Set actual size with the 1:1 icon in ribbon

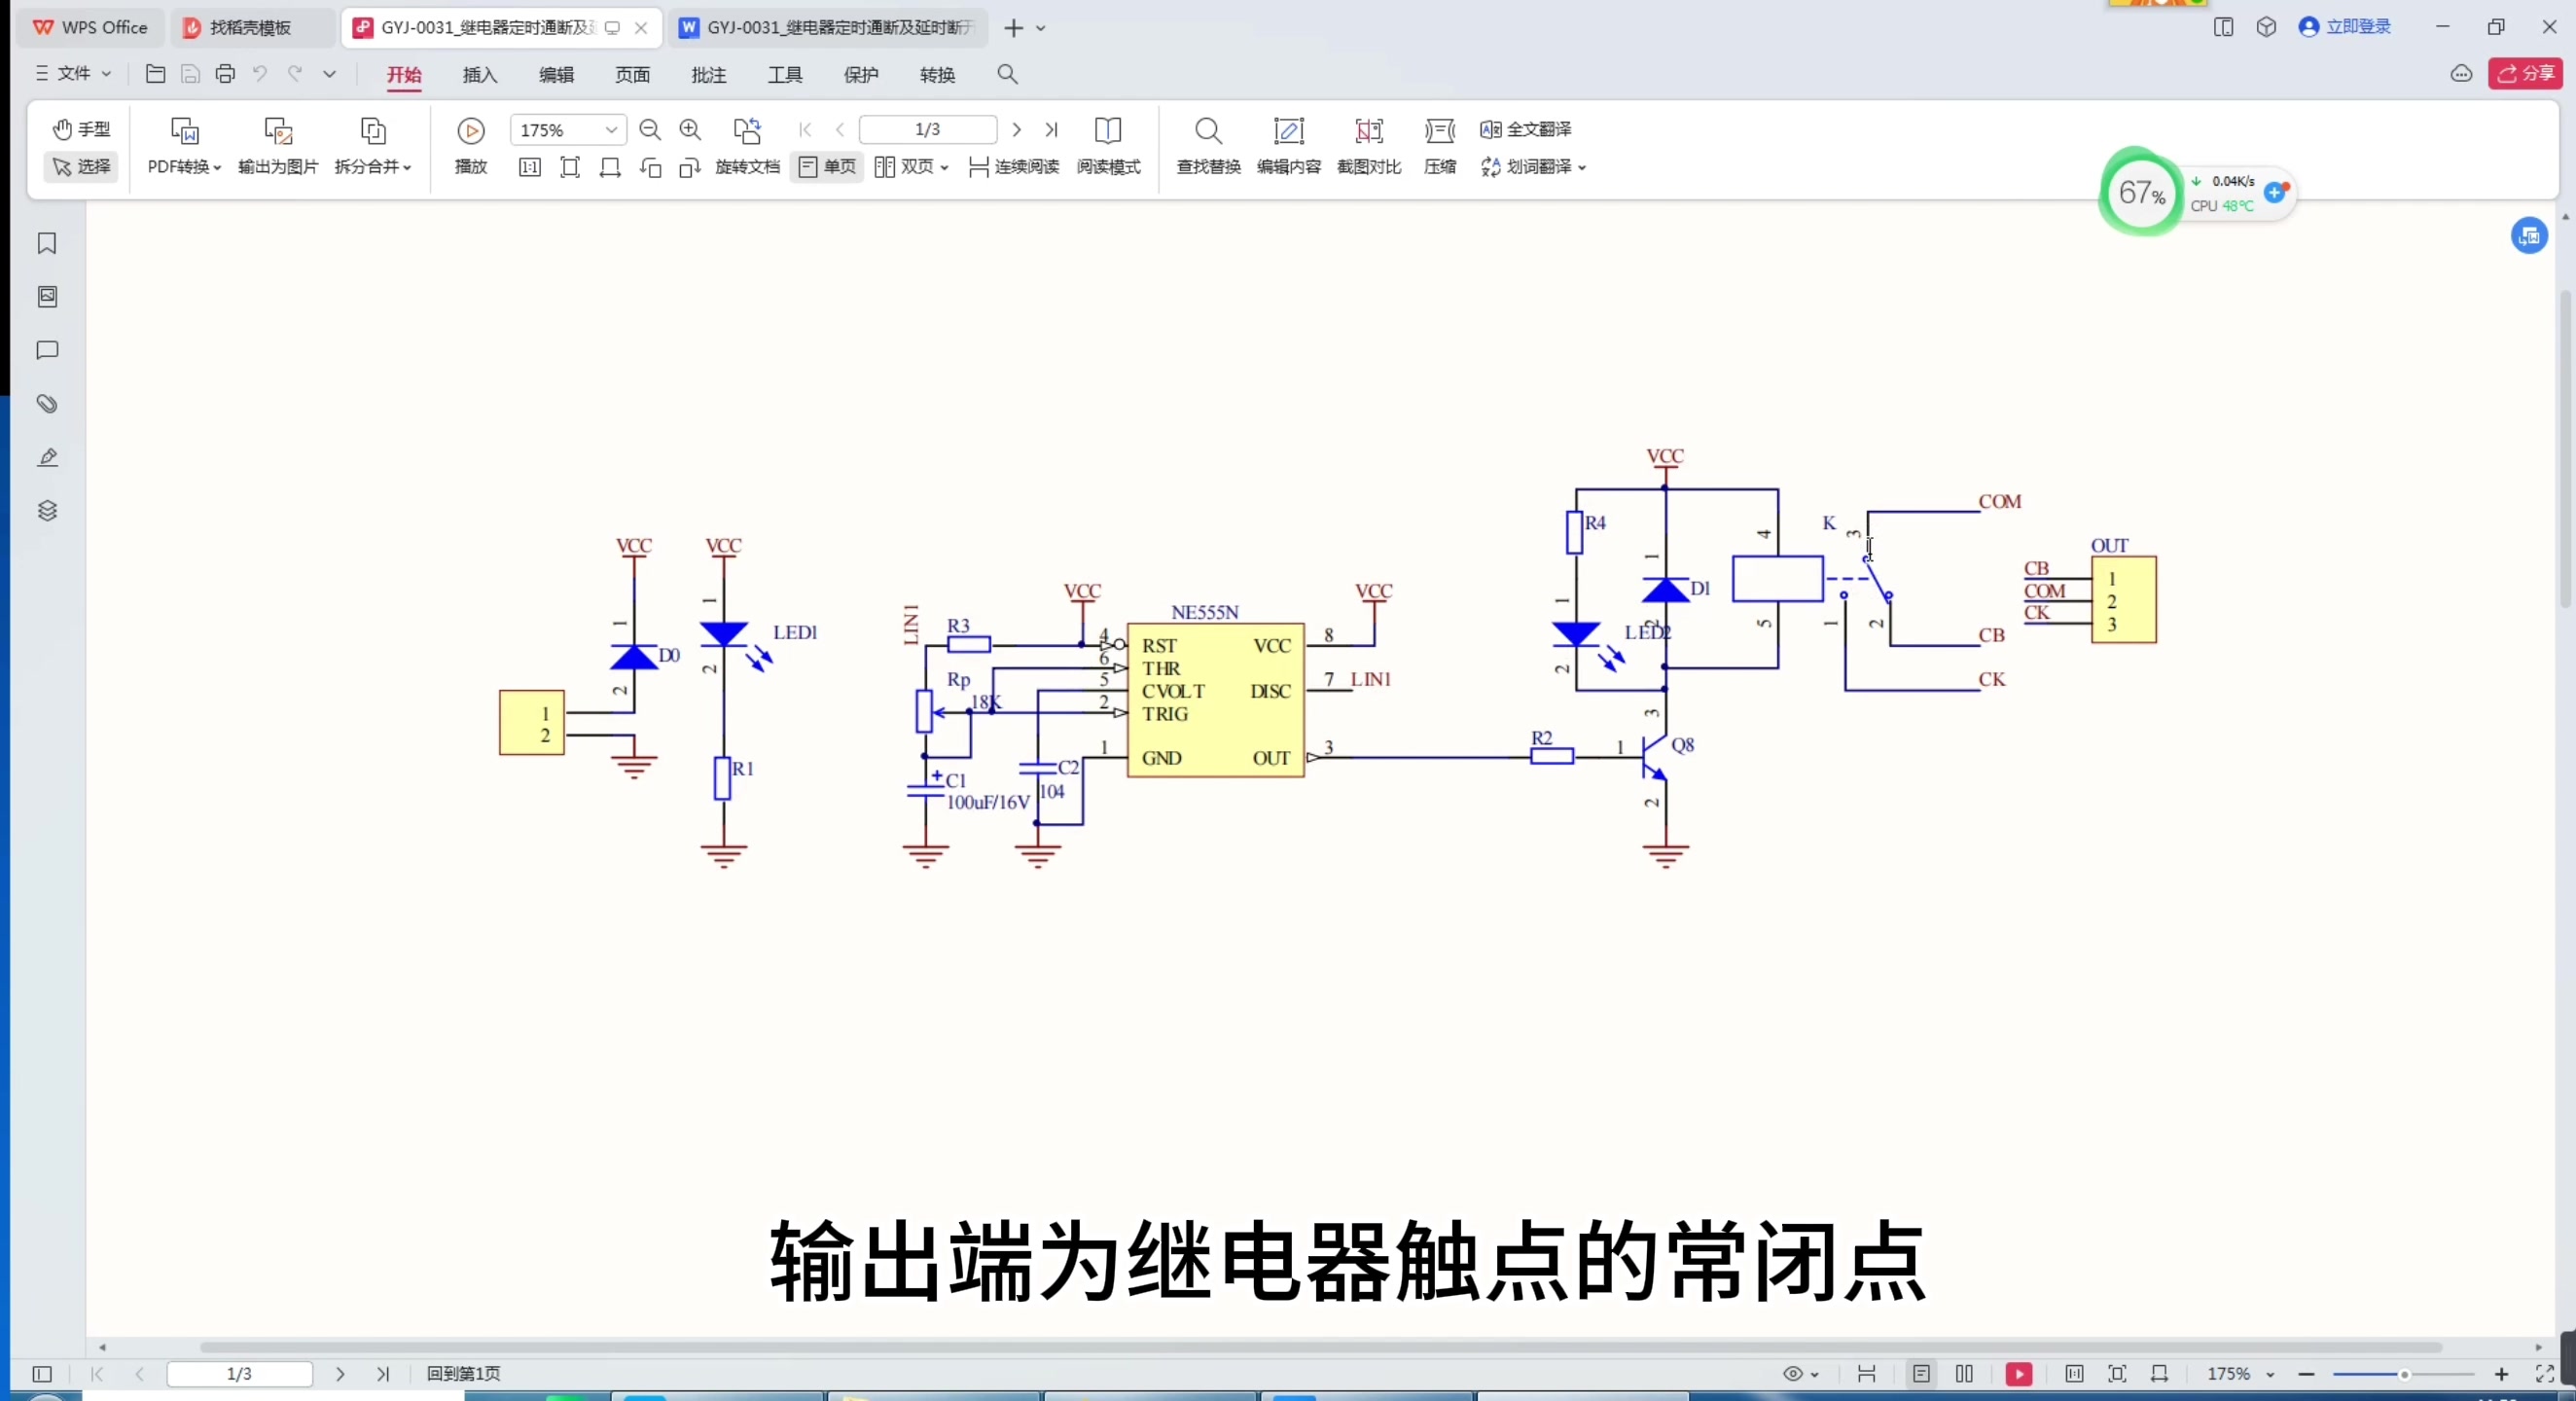pos(530,167)
